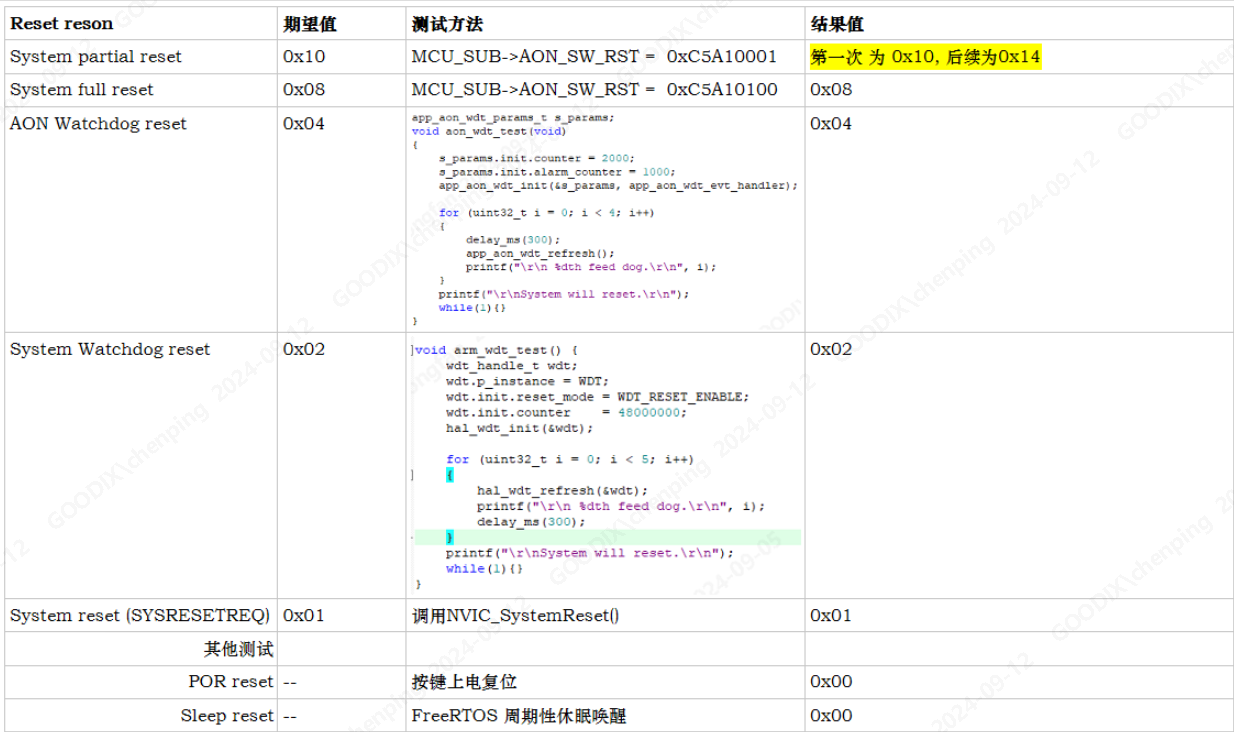Click the "FreeRTOS 周期性休眠唤醒" cell
Viewport: 1234px width, 732px height.
coord(518,716)
